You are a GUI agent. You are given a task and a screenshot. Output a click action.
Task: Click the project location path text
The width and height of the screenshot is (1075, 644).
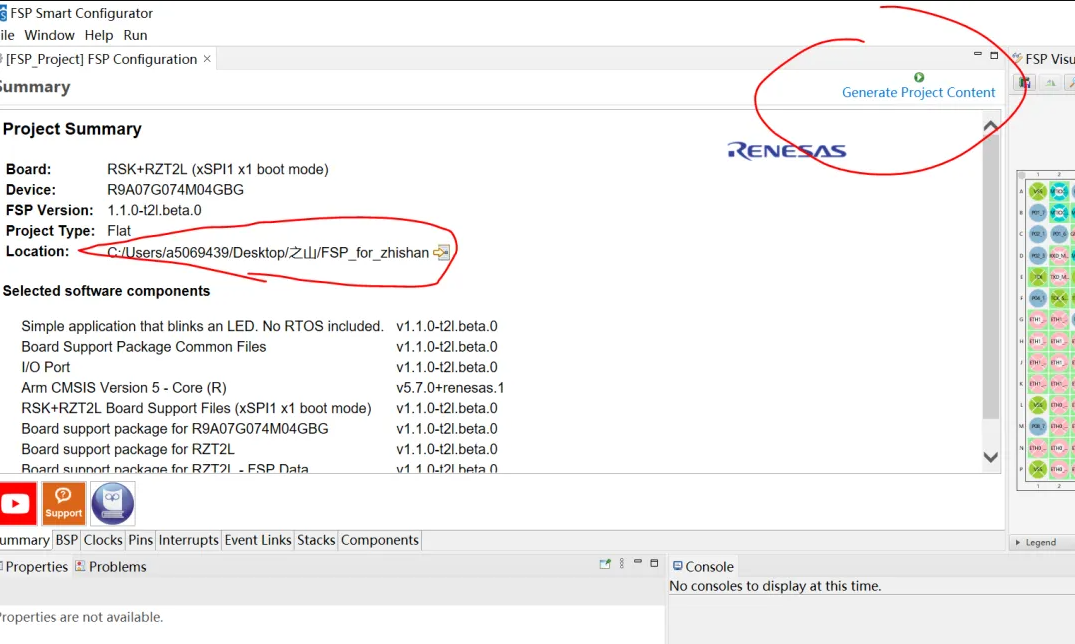coord(267,253)
